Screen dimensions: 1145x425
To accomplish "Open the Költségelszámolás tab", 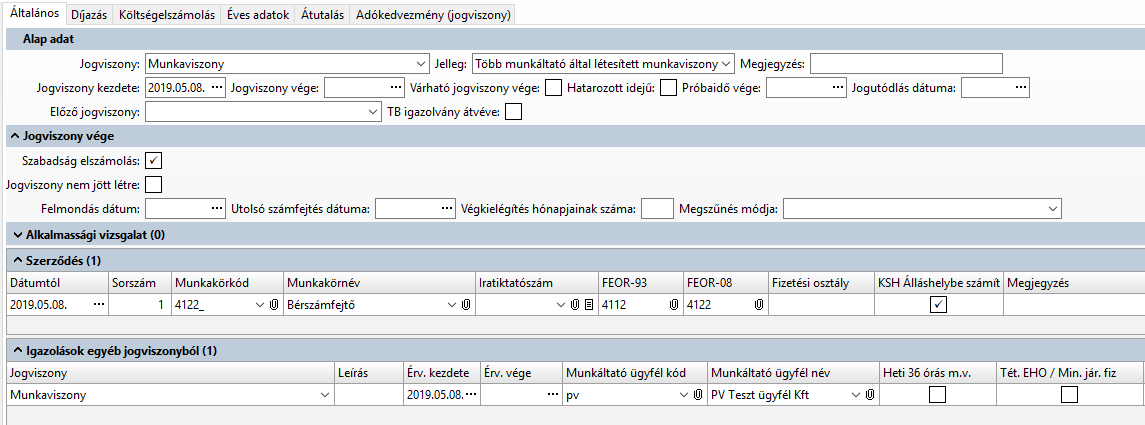I will [167, 15].
